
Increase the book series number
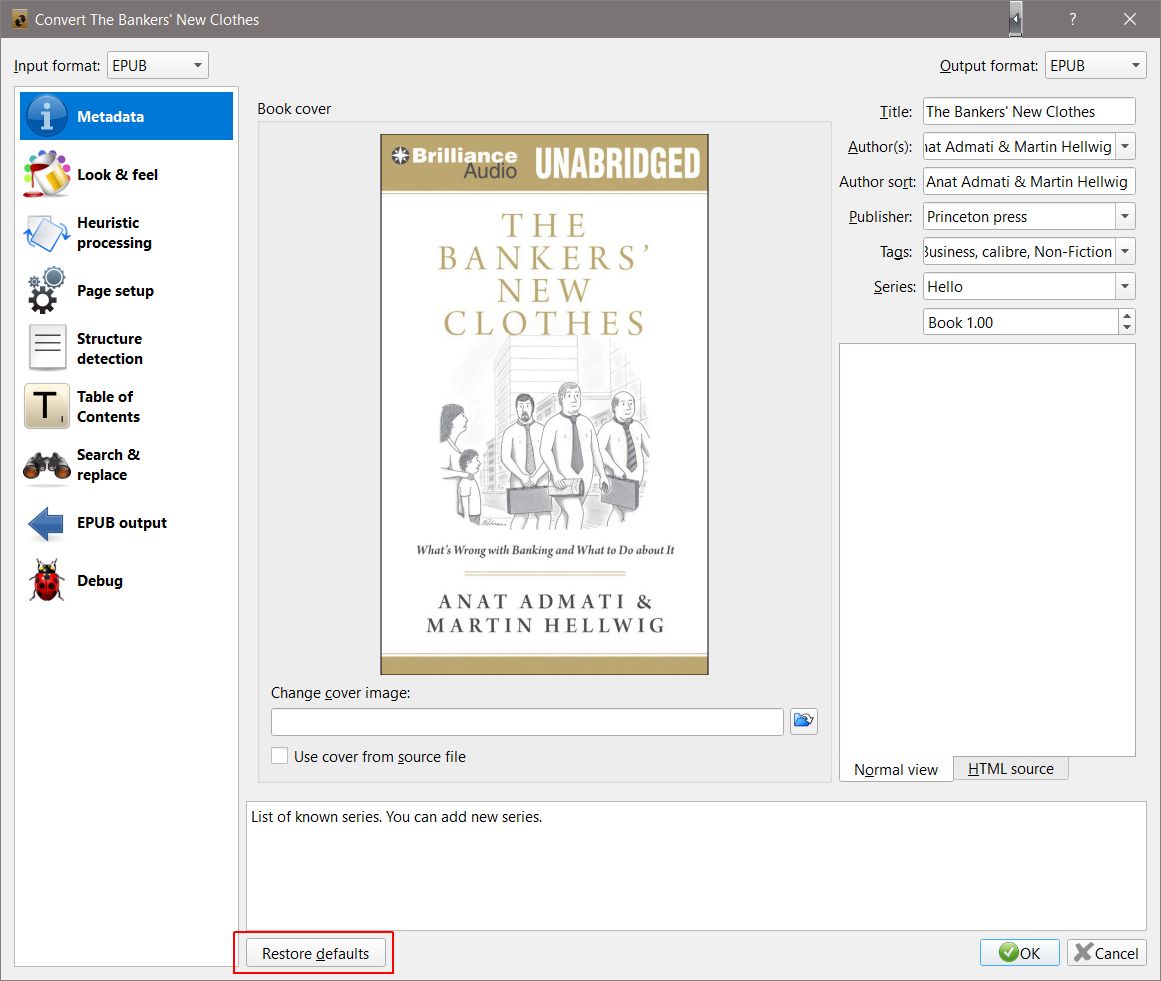tap(1126, 316)
